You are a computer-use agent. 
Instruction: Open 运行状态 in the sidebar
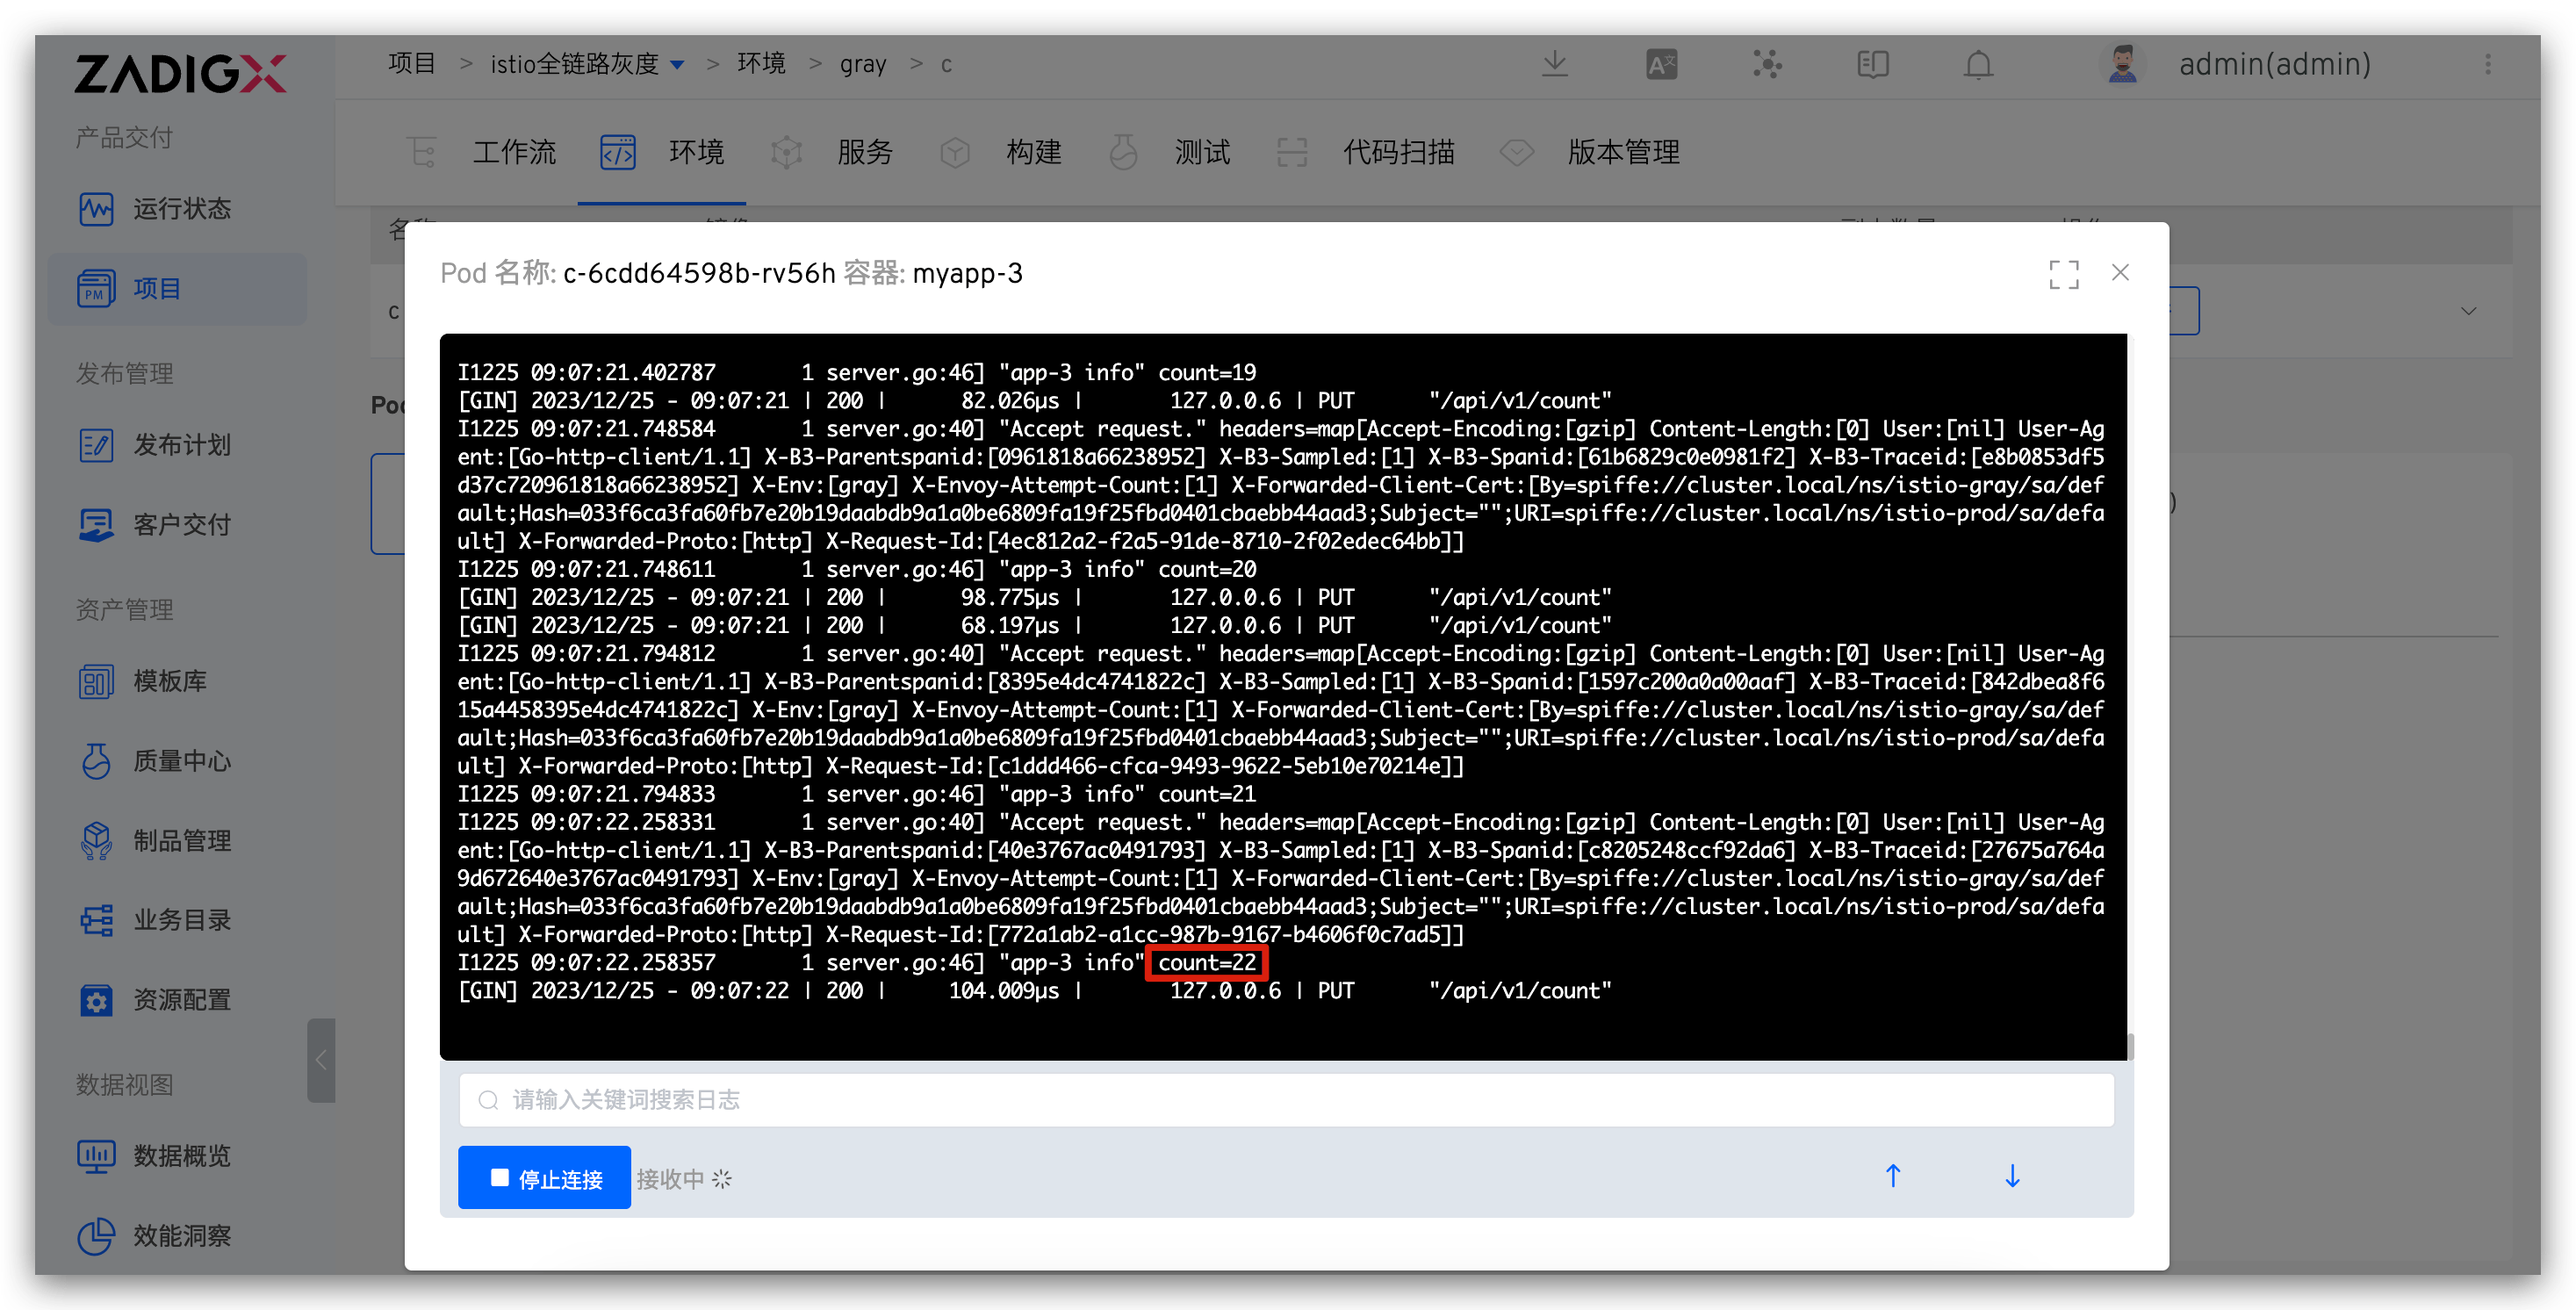[x=181, y=209]
